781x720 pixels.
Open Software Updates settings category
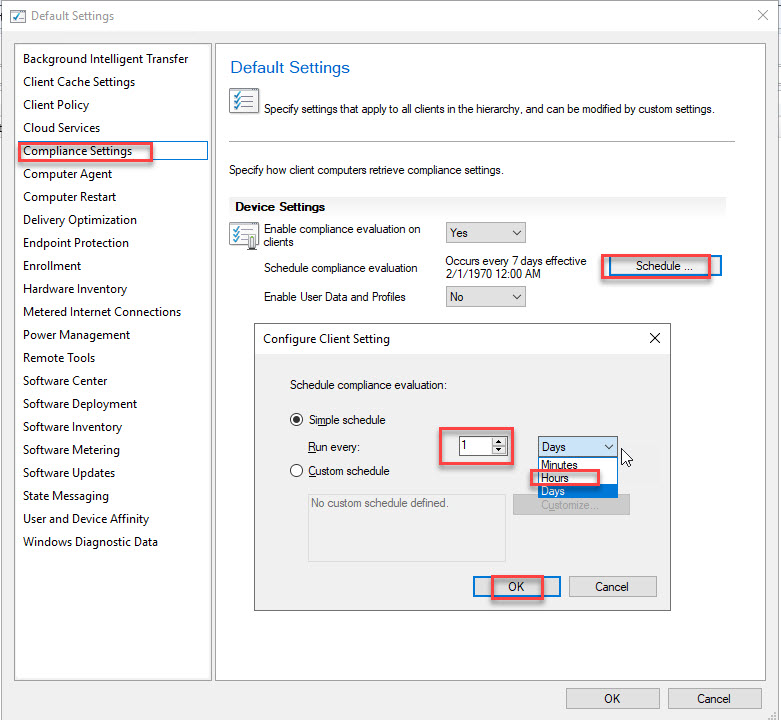point(69,473)
